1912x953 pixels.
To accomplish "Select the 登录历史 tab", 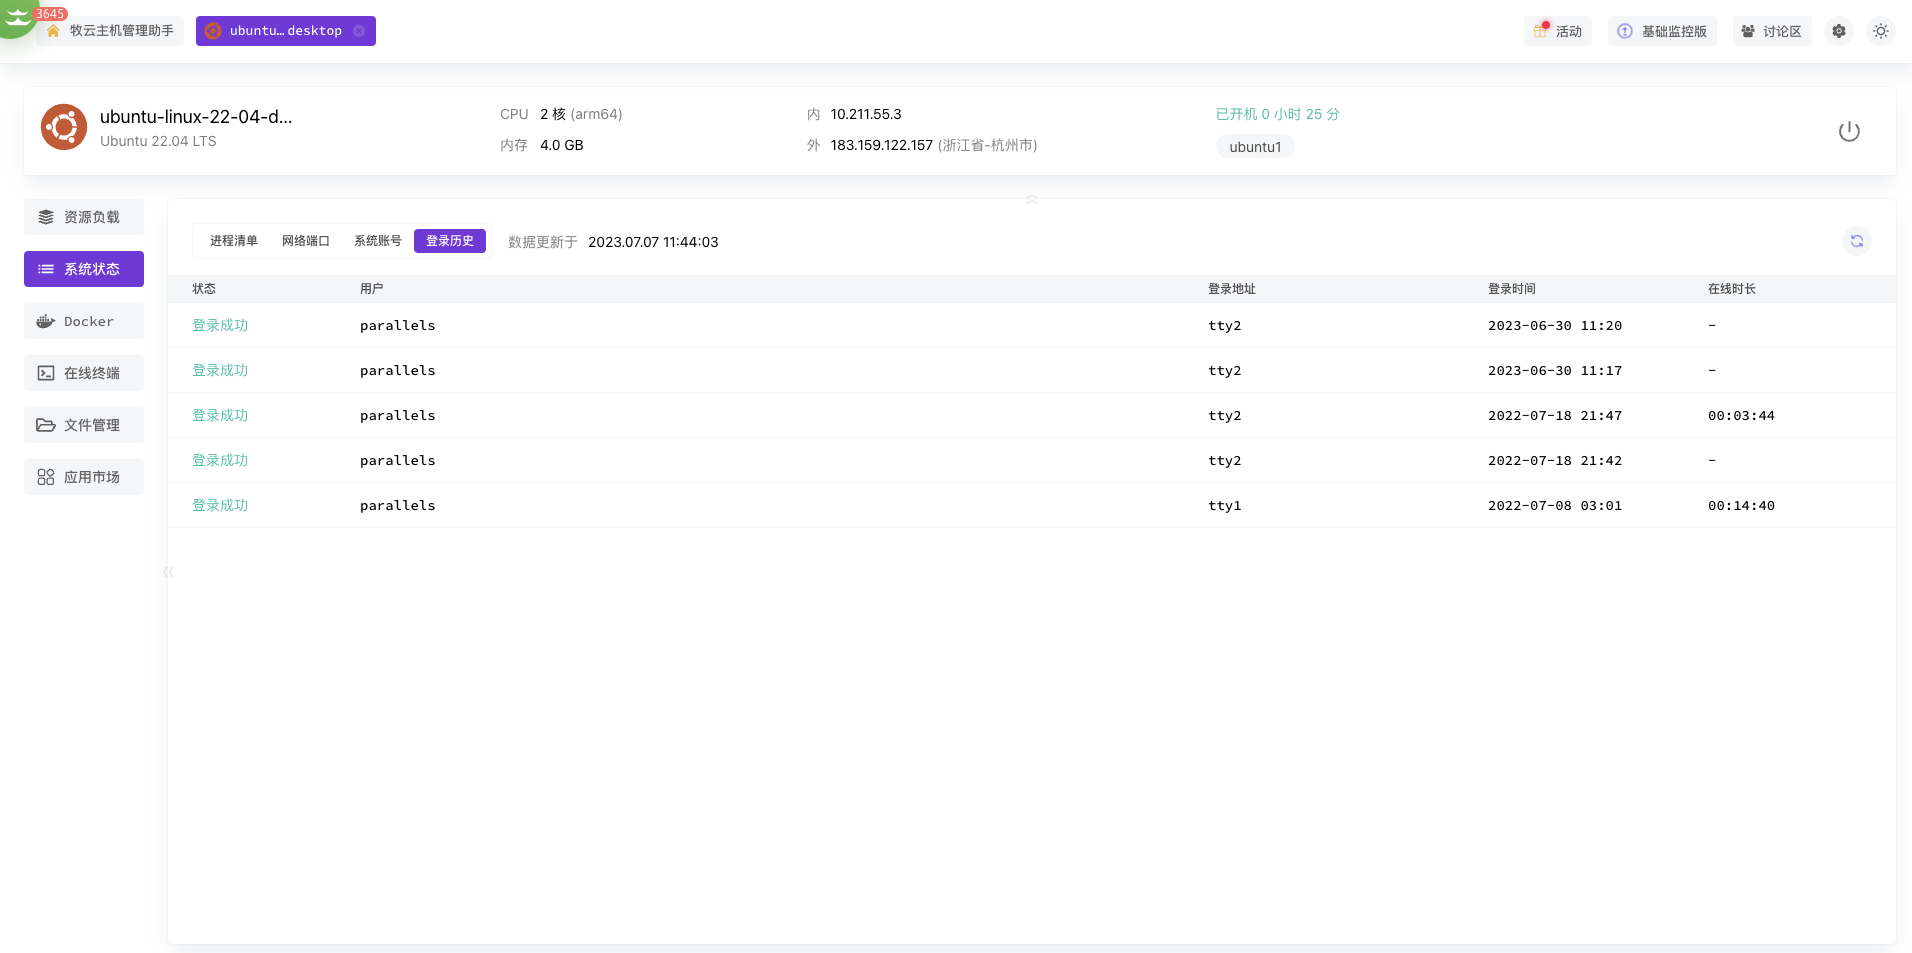I will (450, 241).
